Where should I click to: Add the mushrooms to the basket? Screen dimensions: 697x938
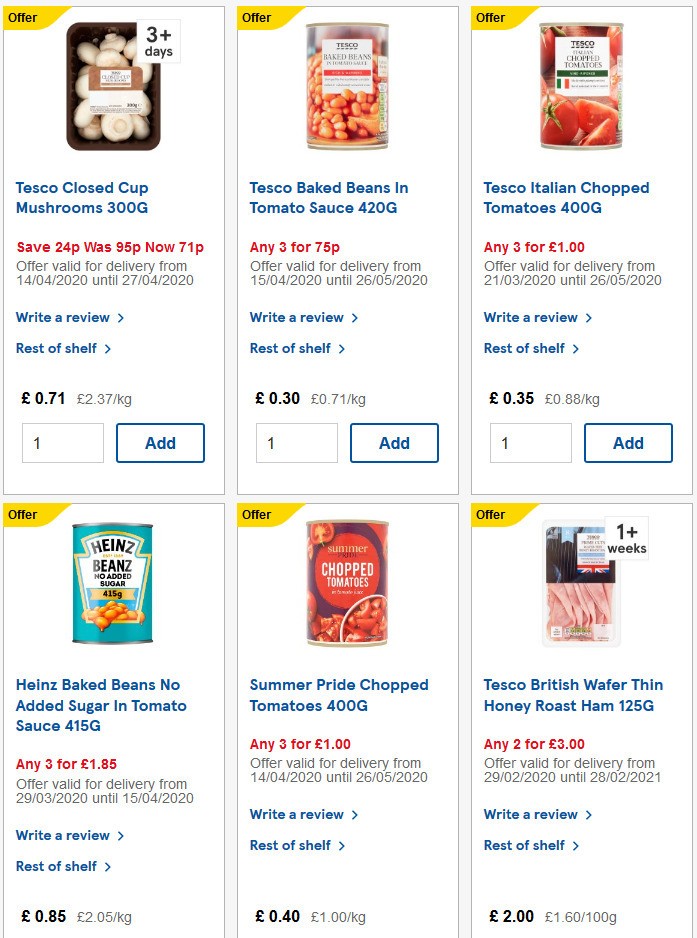[160, 443]
